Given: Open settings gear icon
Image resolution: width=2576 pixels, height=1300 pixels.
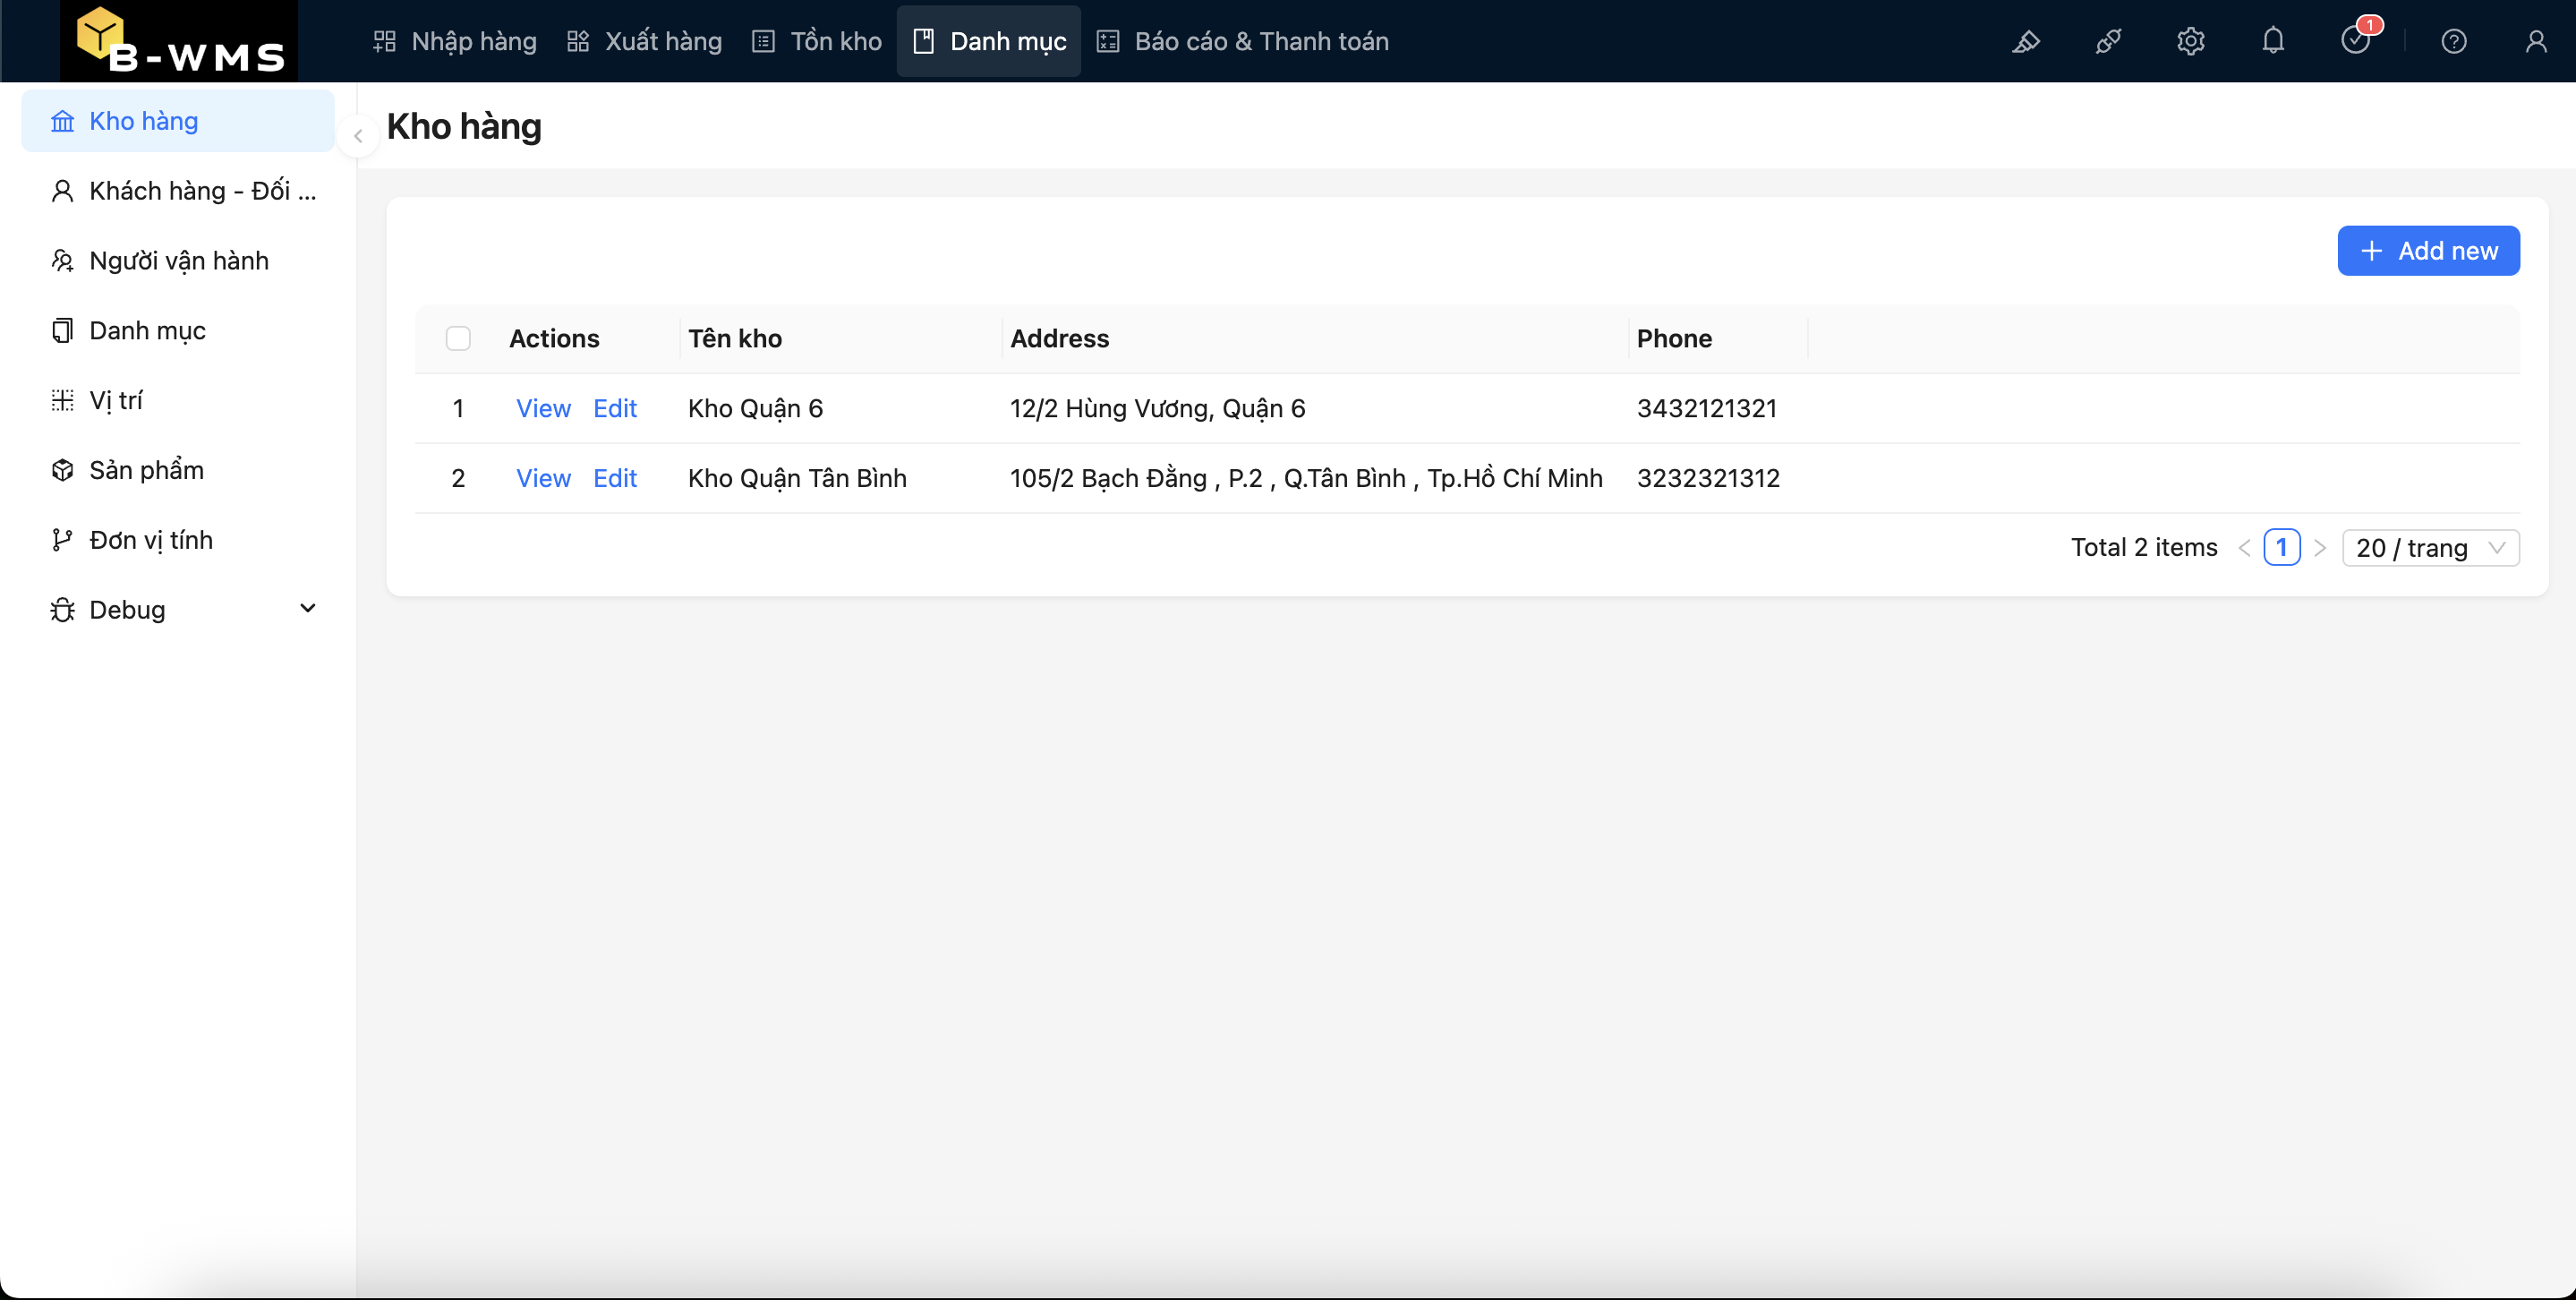Looking at the screenshot, I should (x=2190, y=41).
